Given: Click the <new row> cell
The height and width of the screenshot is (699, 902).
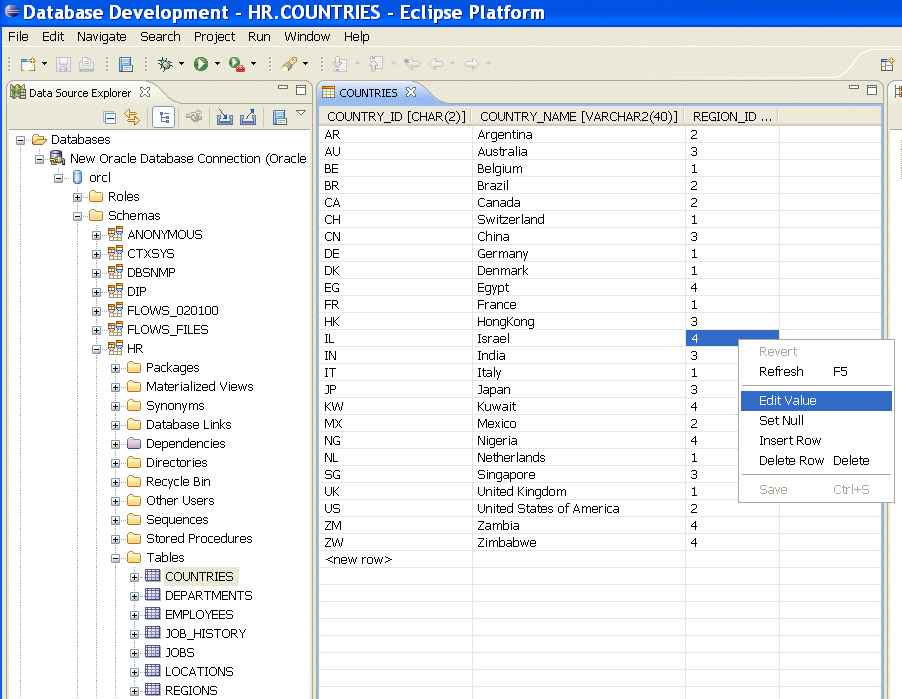Looking at the screenshot, I should point(396,560).
